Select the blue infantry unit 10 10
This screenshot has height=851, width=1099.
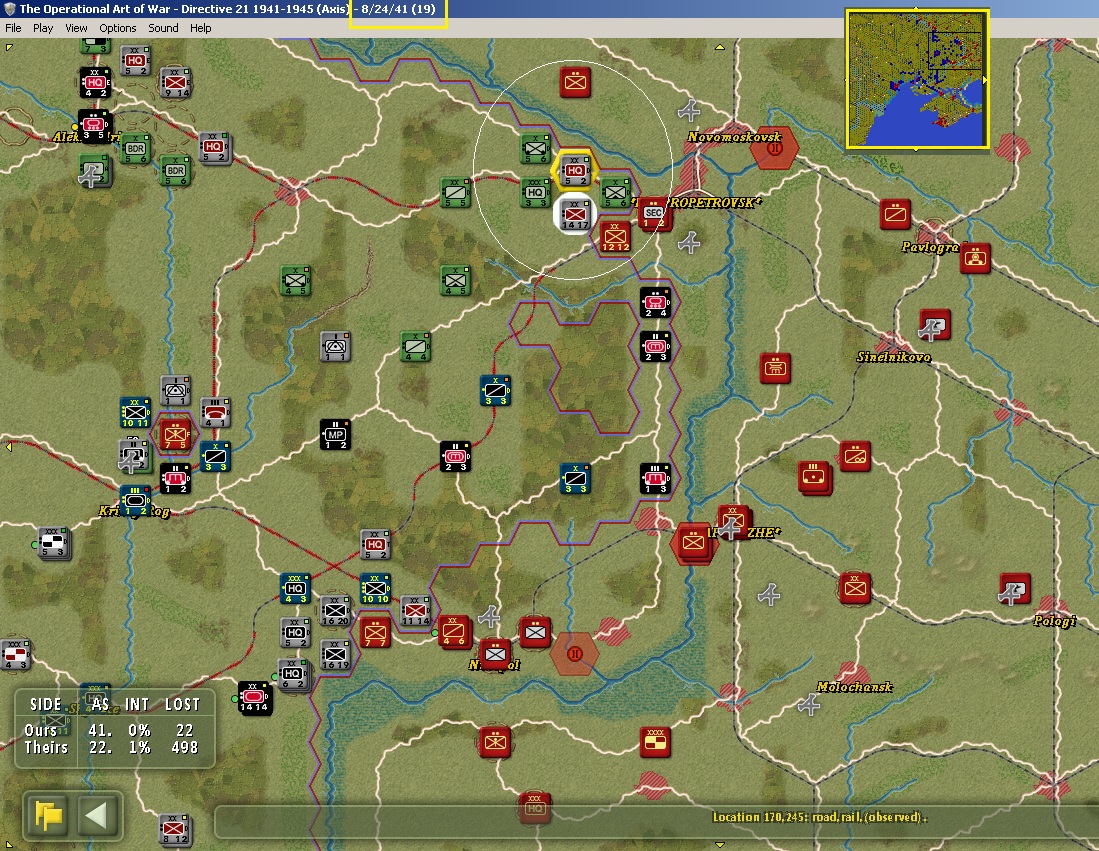375,588
